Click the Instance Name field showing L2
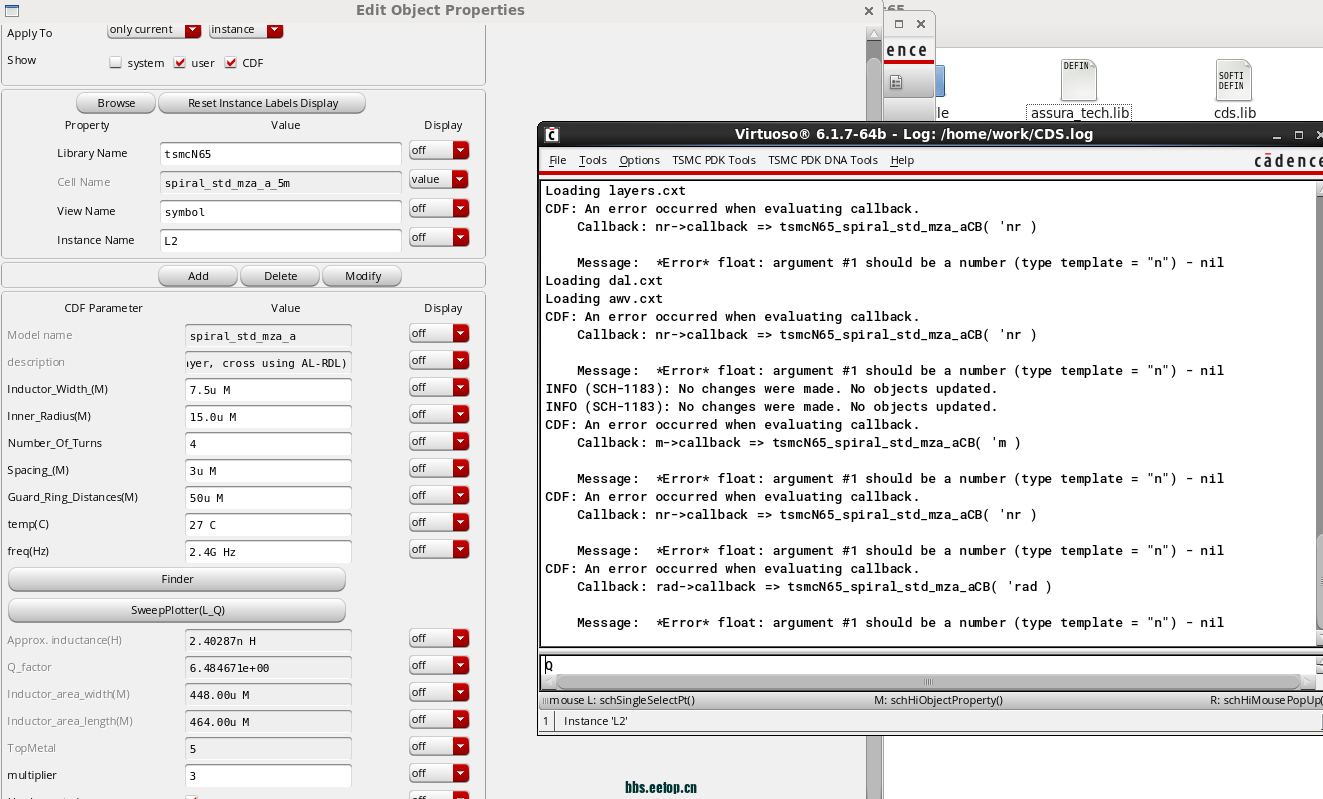Screen dimensions: 1323x799 [281, 240]
